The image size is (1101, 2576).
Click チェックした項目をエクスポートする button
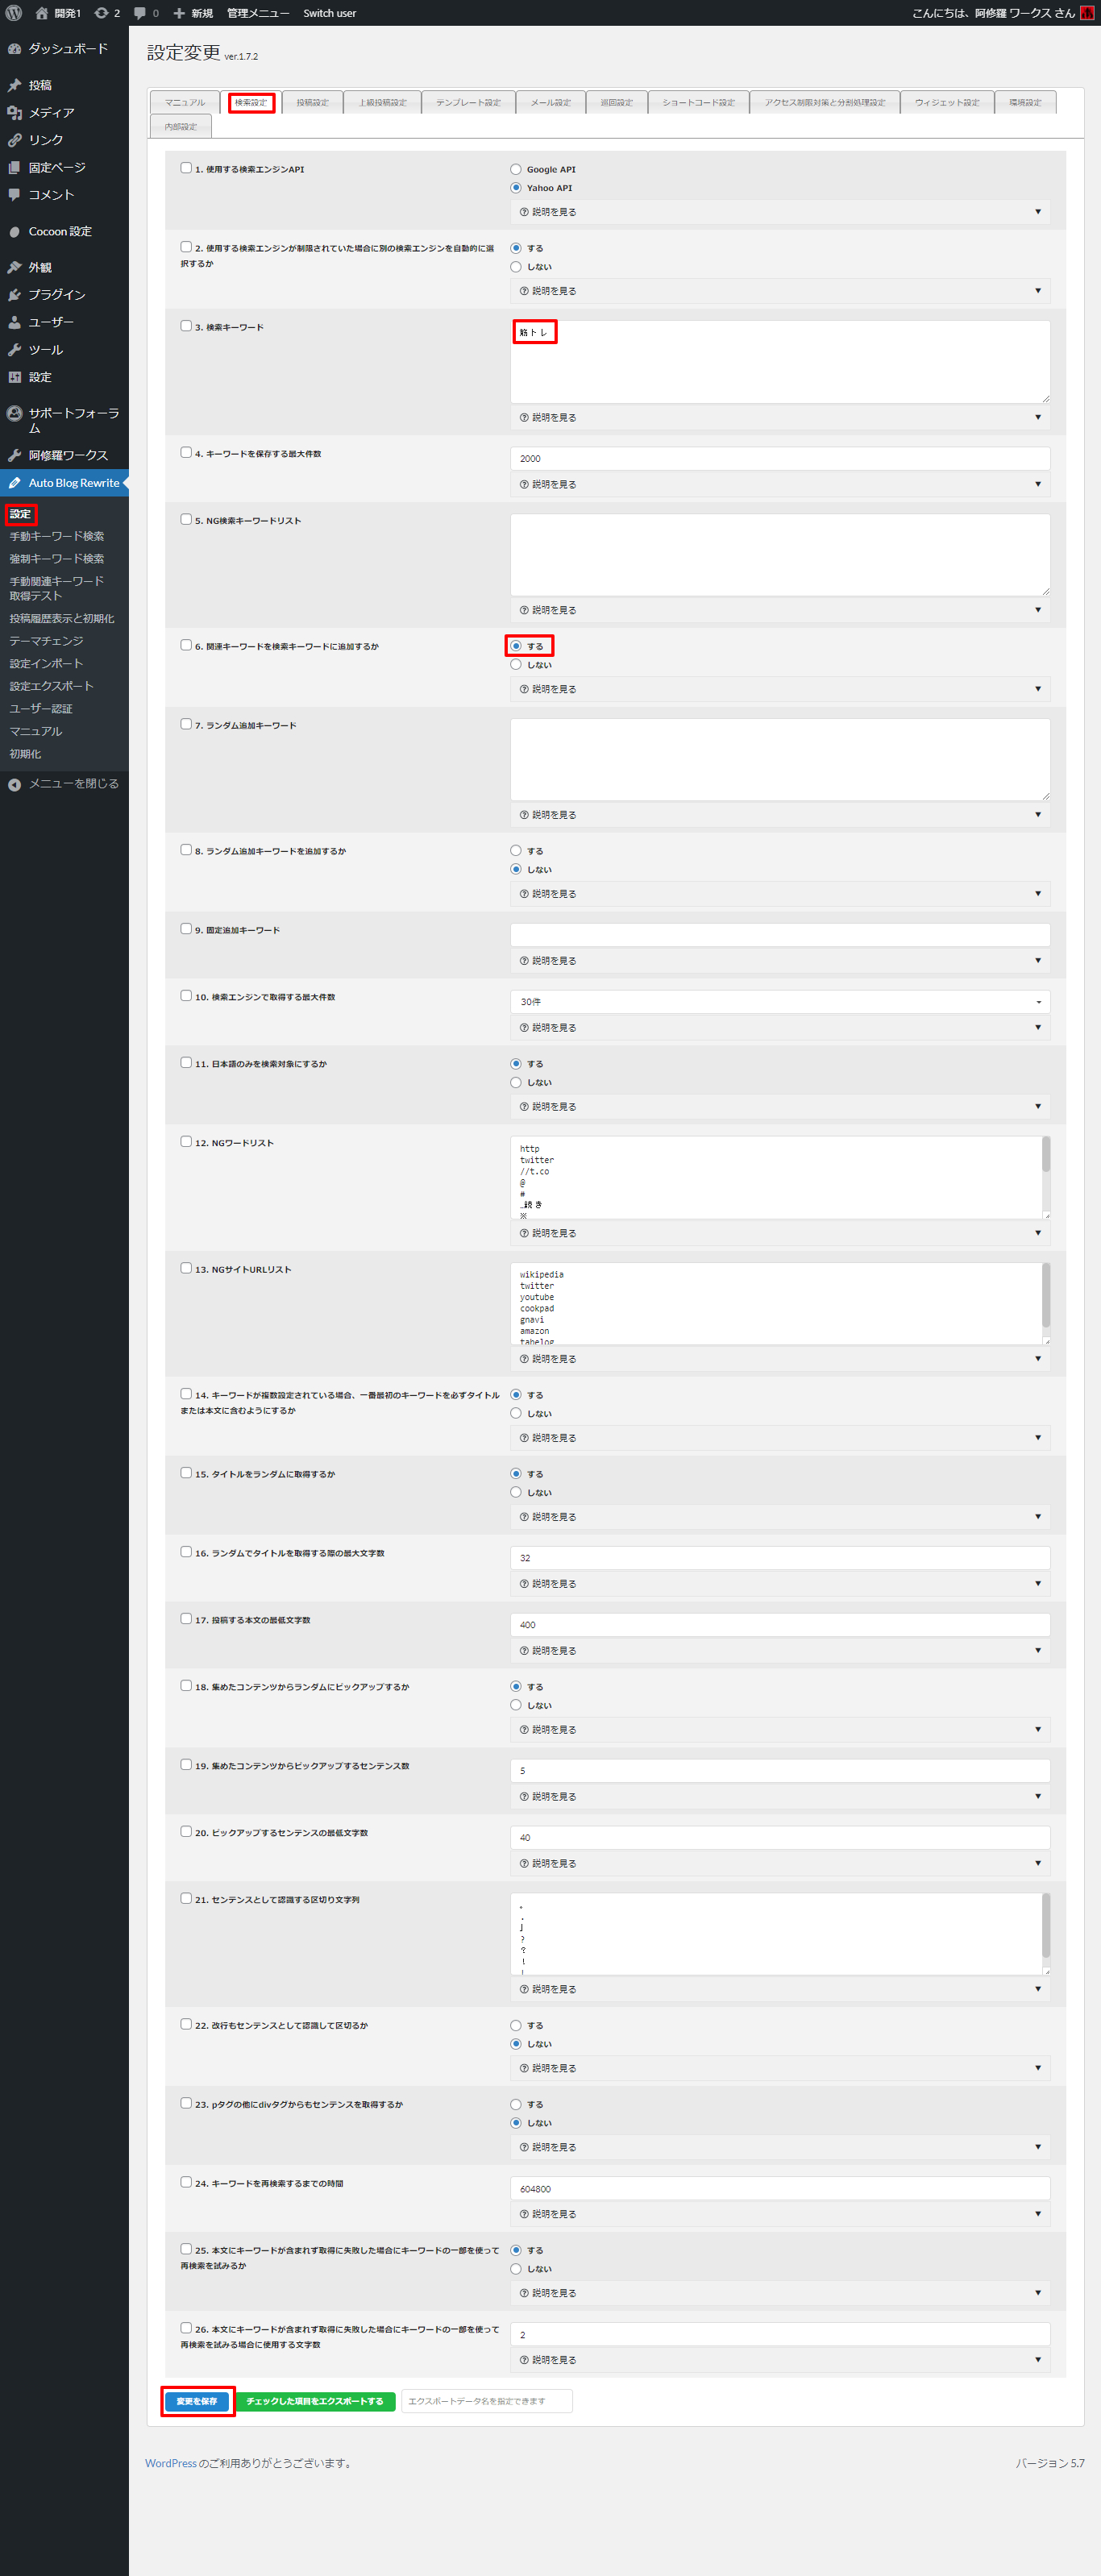point(315,2401)
